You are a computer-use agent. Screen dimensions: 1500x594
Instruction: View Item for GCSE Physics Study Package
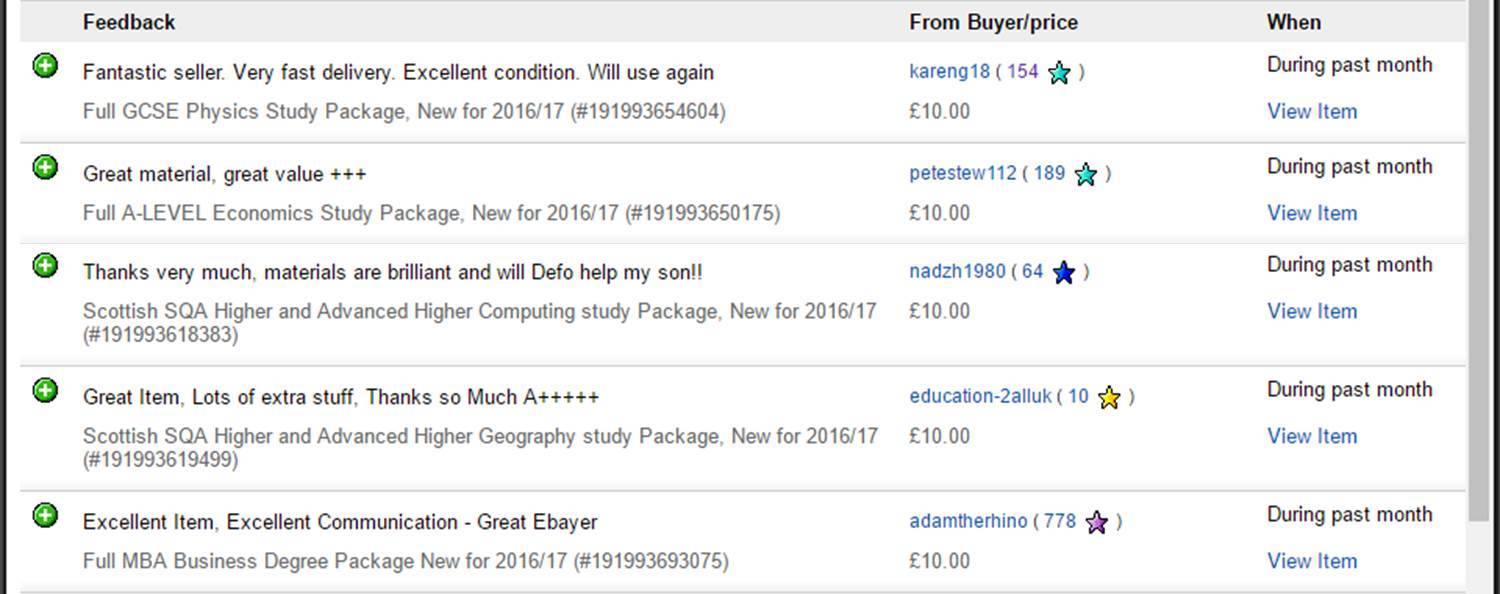point(1312,111)
